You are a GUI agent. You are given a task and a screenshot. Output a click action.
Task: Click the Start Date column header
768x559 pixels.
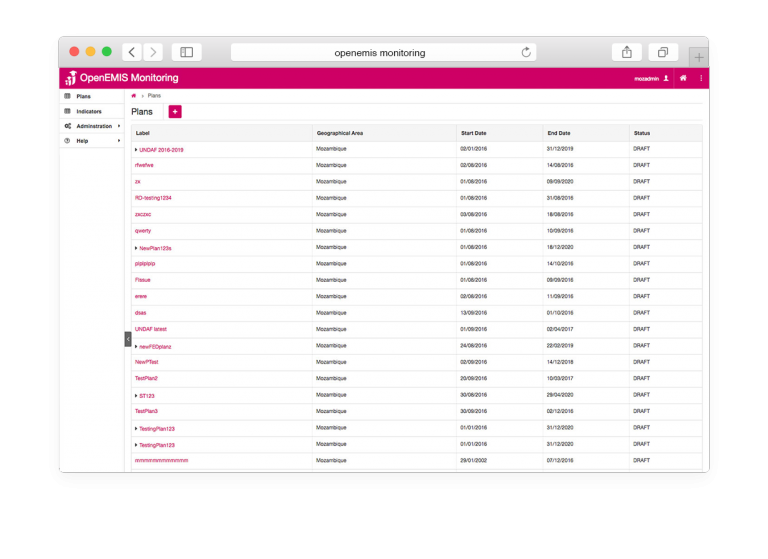474,133
